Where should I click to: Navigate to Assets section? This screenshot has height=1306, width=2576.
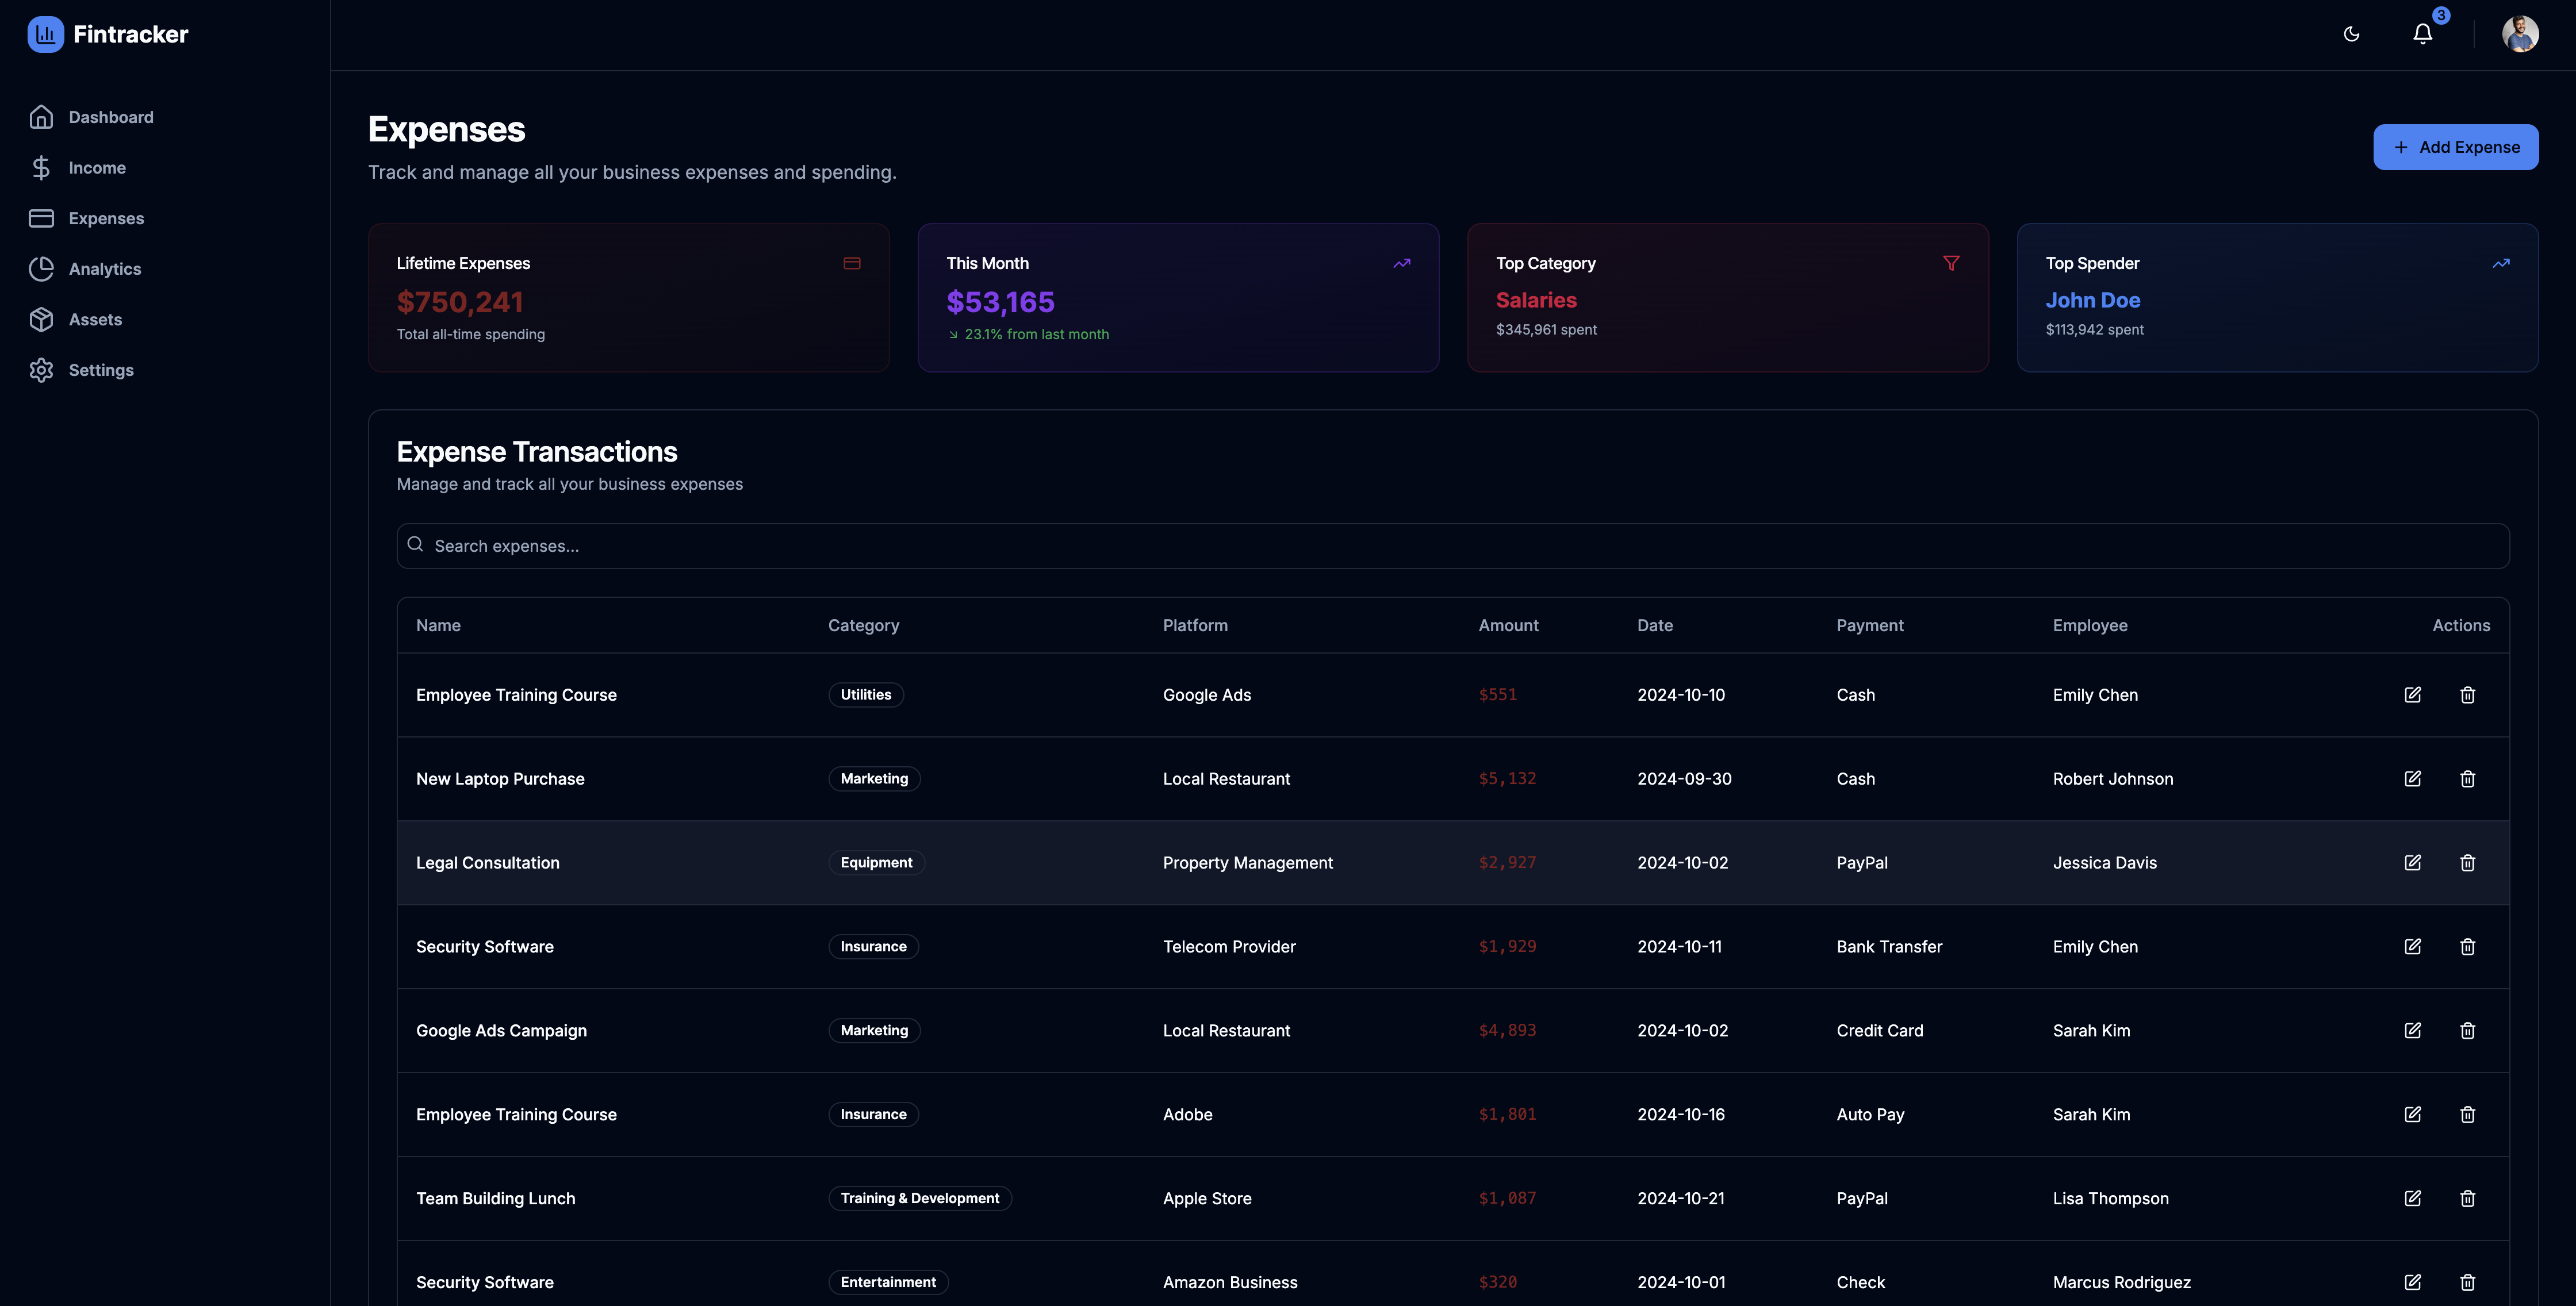click(x=94, y=320)
